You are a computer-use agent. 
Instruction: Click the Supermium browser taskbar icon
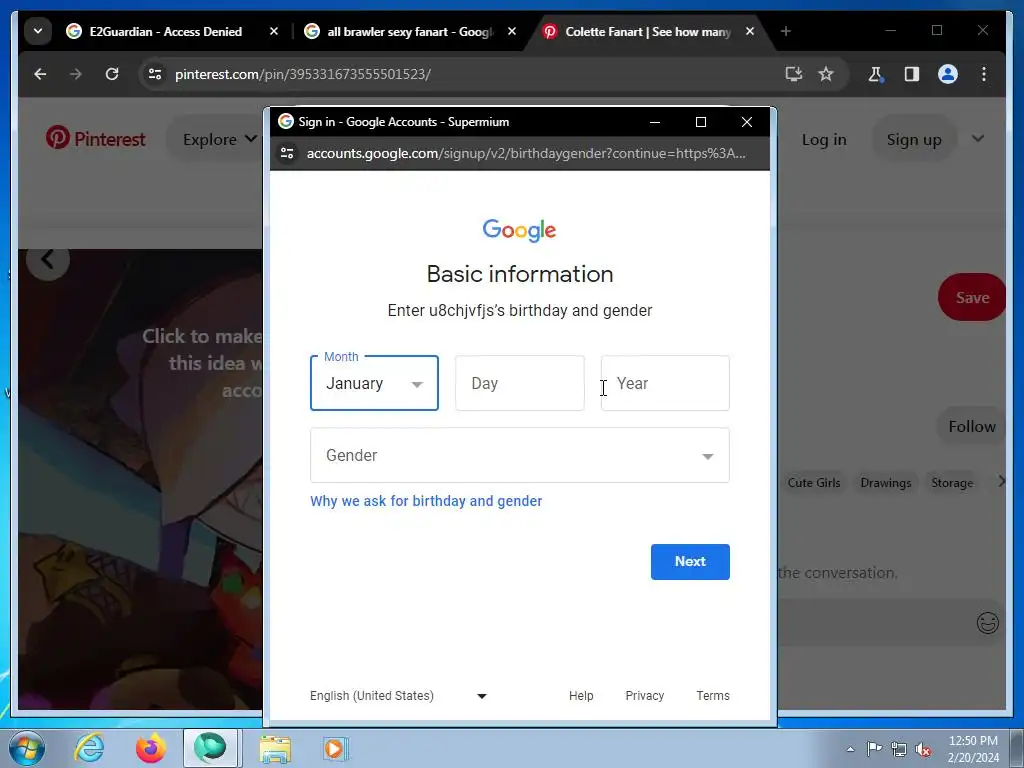[210, 748]
